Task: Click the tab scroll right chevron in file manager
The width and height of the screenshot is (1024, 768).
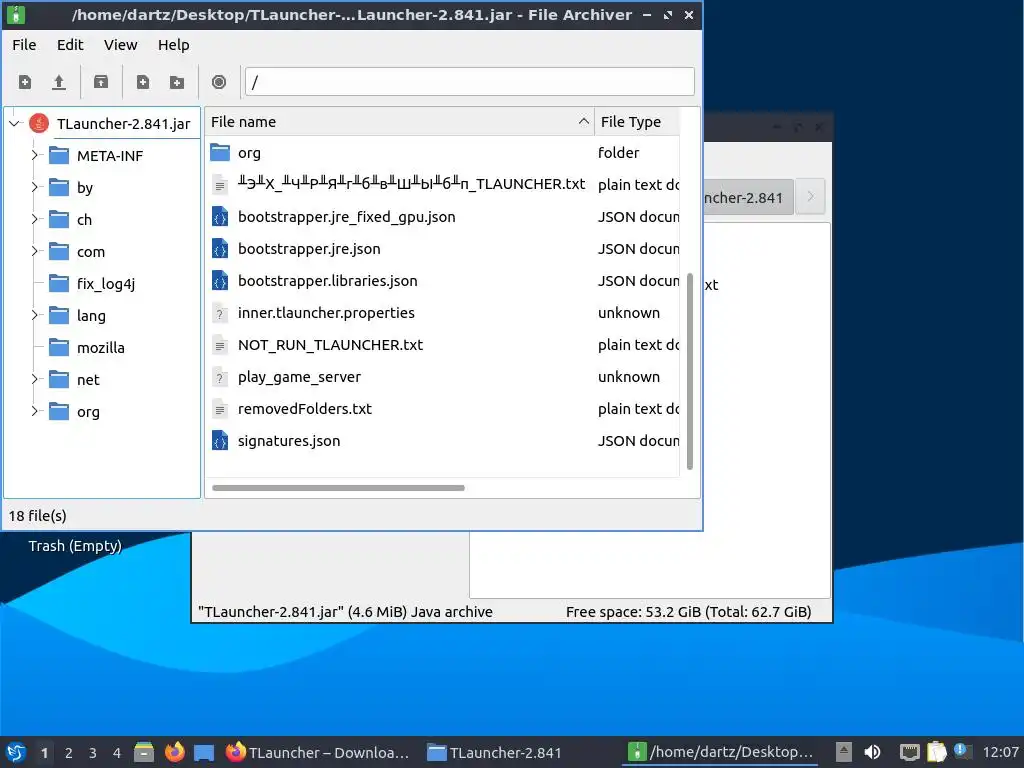Action: 810,197
